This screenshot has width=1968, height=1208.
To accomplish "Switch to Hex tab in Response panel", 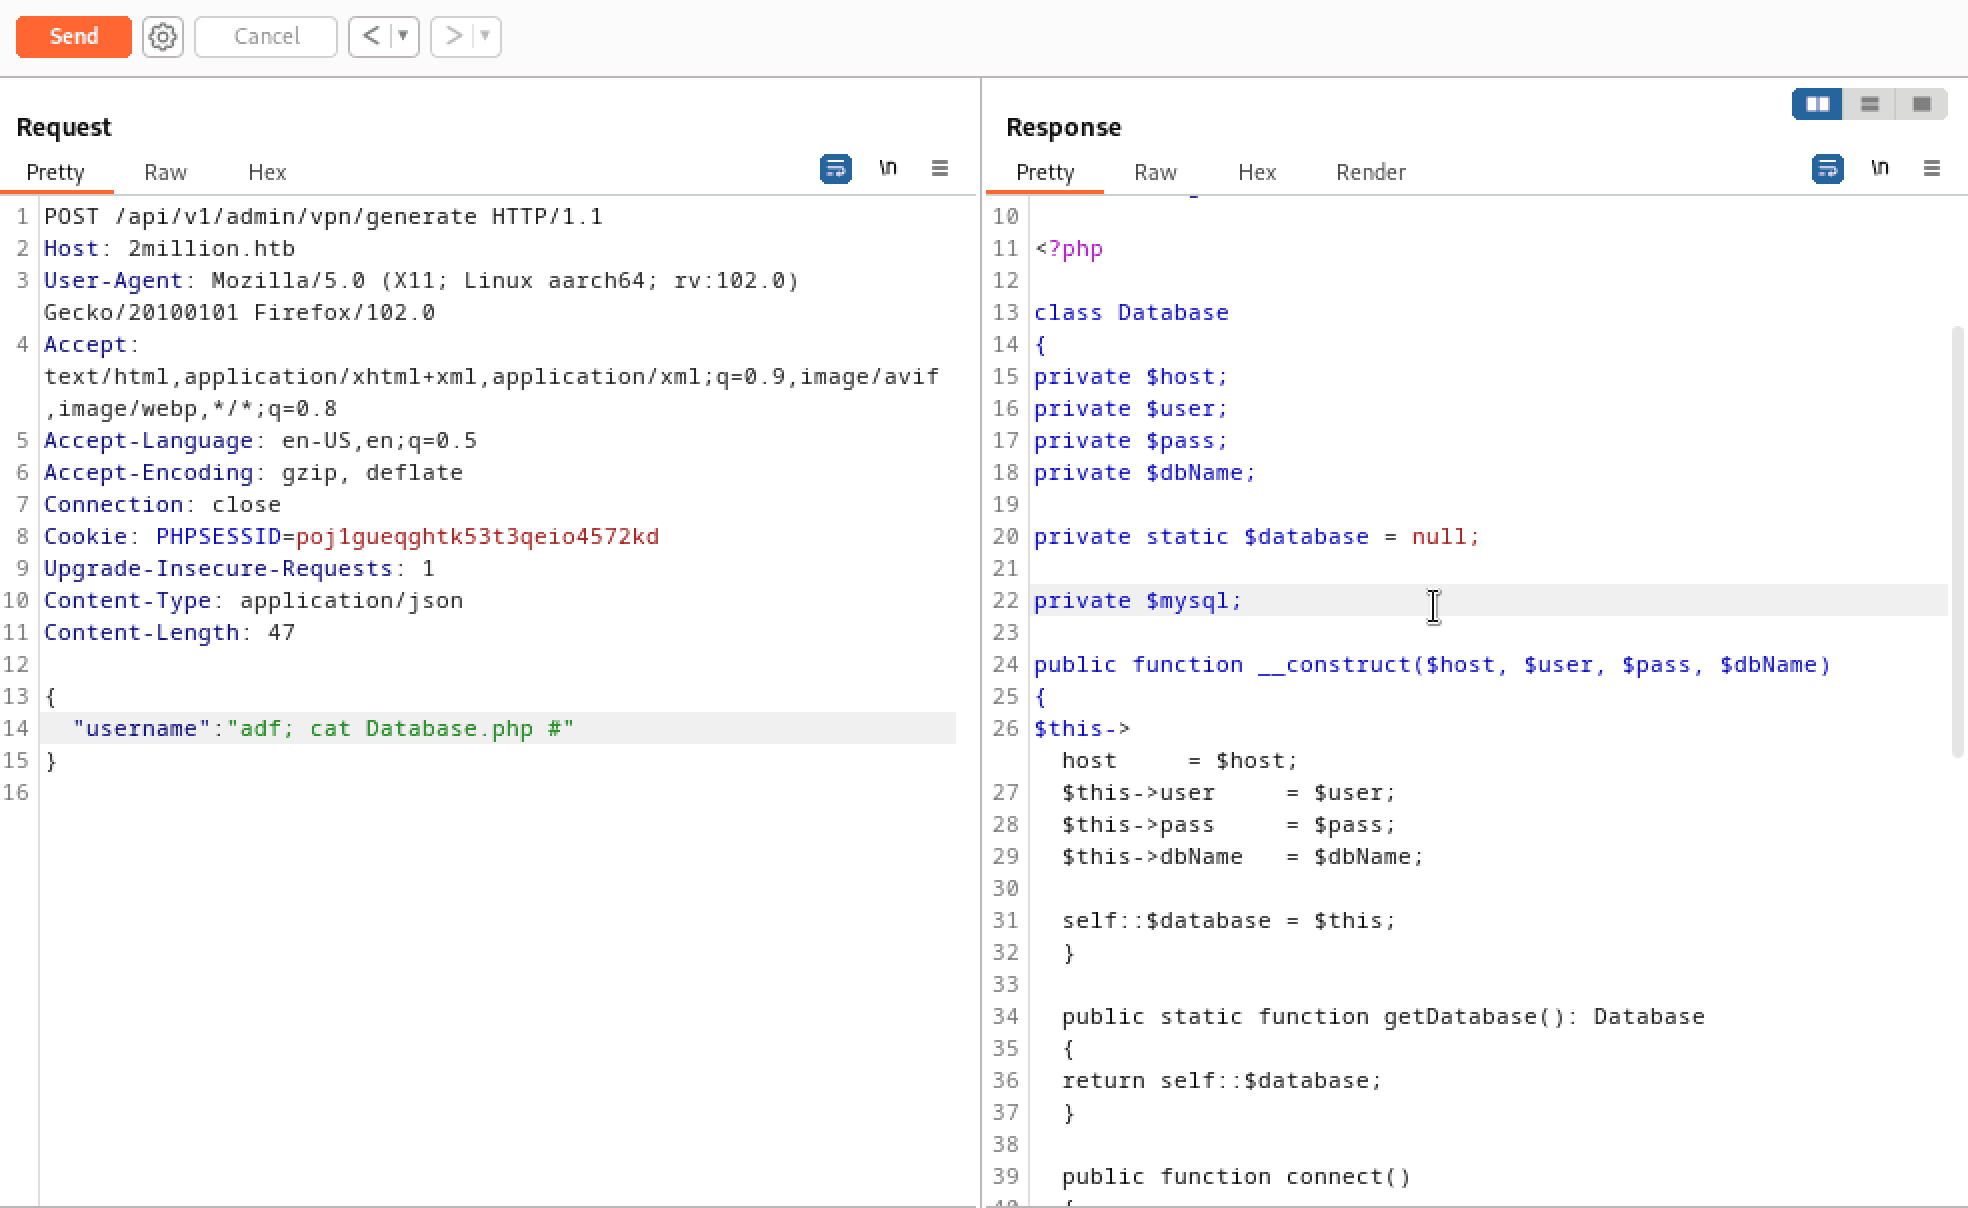I will (1256, 172).
